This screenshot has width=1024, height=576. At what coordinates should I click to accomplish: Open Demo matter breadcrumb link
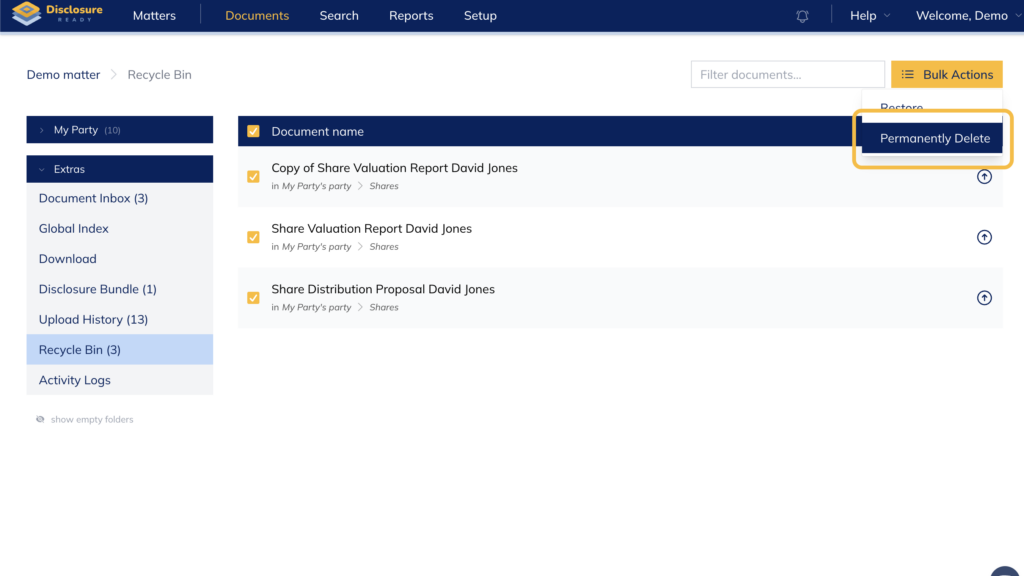click(63, 75)
